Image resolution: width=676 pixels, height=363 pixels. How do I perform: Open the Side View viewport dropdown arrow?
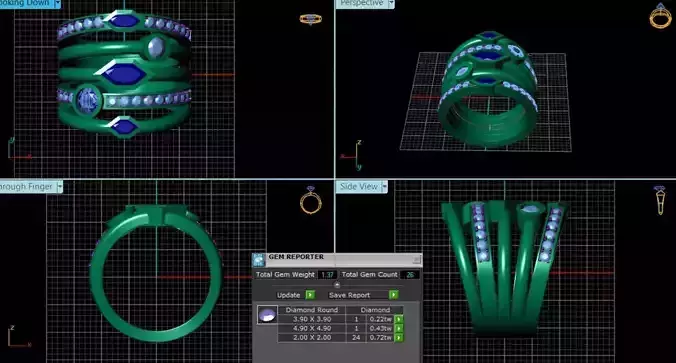pyautogui.click(x=384, y=187)
